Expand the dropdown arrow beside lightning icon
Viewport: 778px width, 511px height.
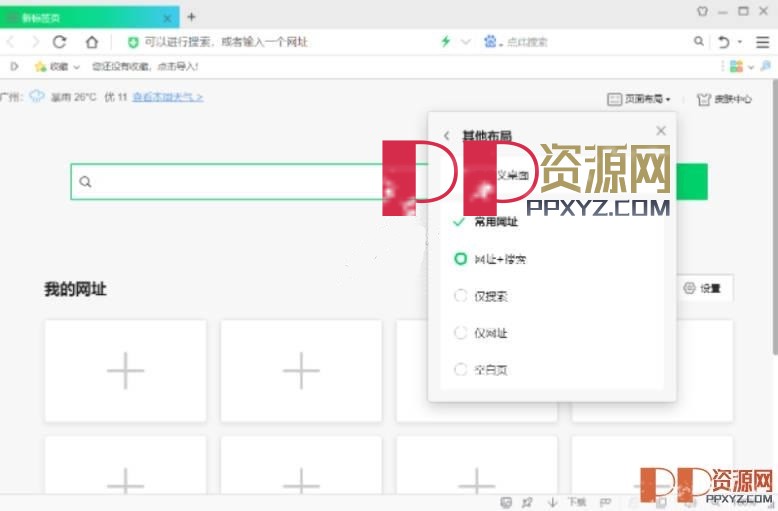pos(465,42)
